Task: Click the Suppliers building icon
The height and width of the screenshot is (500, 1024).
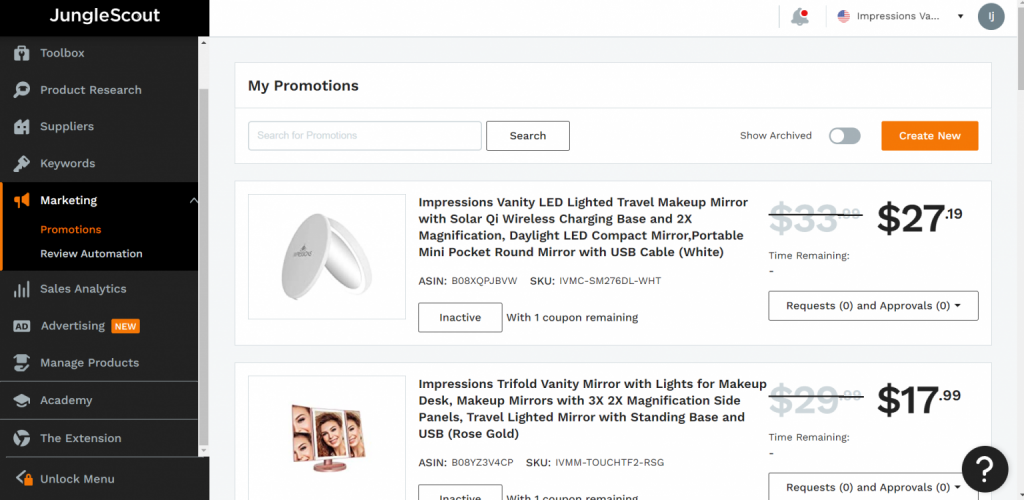Action: tap(21, 127)
